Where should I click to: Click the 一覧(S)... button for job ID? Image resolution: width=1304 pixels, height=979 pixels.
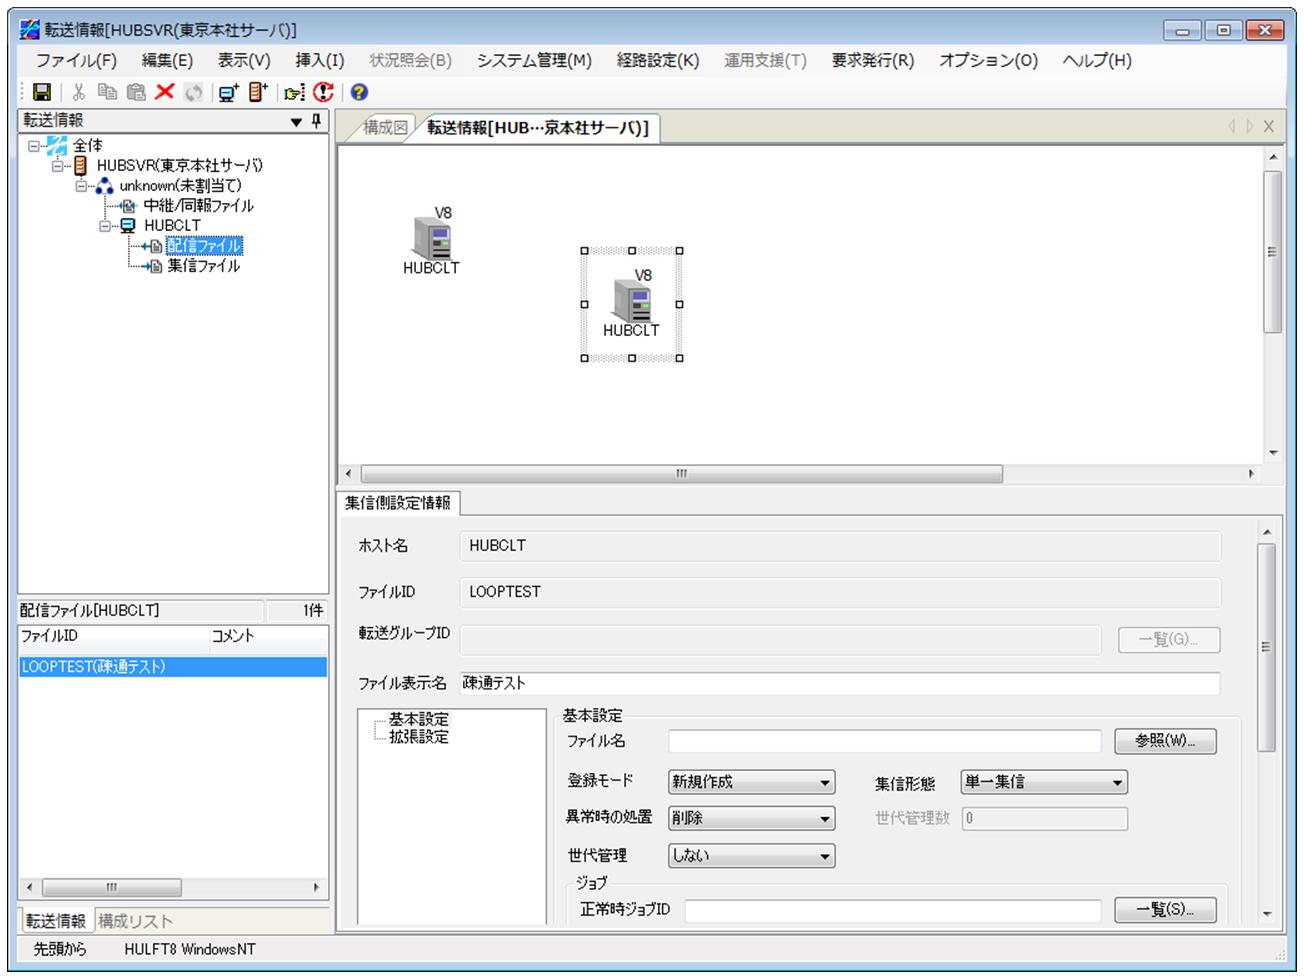pyautogui.click(x=1165, y=910)
